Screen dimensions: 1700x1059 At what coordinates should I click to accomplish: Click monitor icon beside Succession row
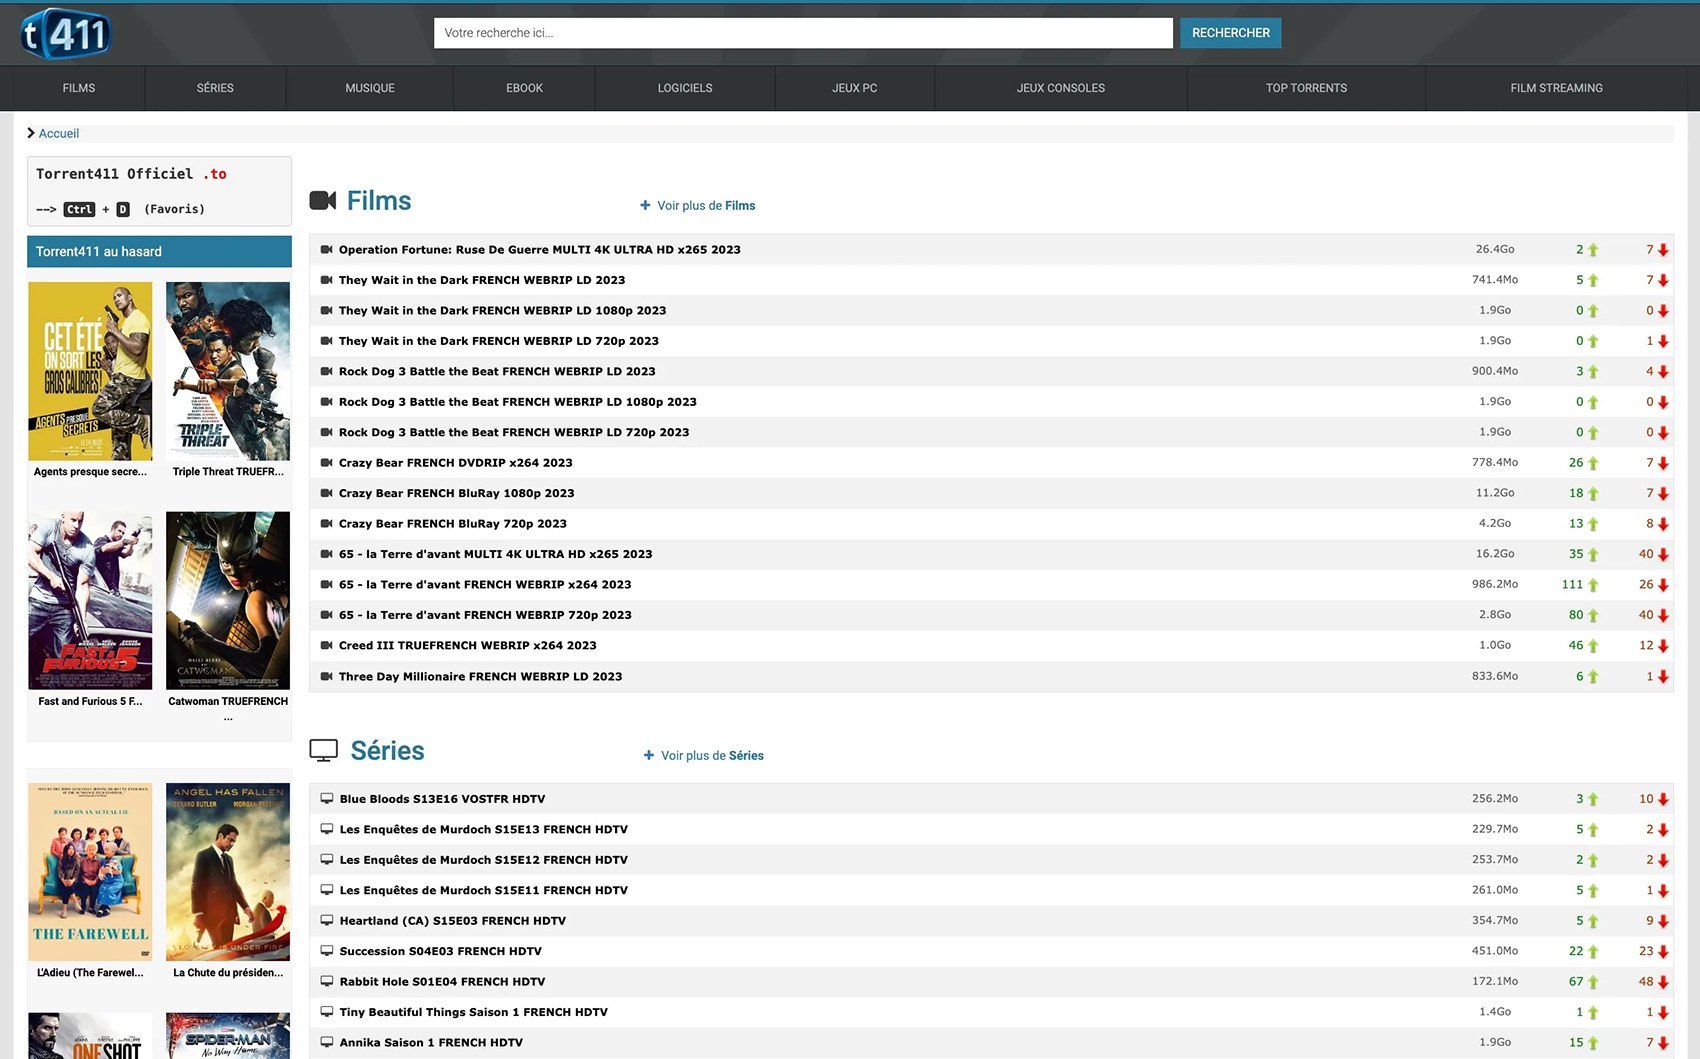coord(326,951)
